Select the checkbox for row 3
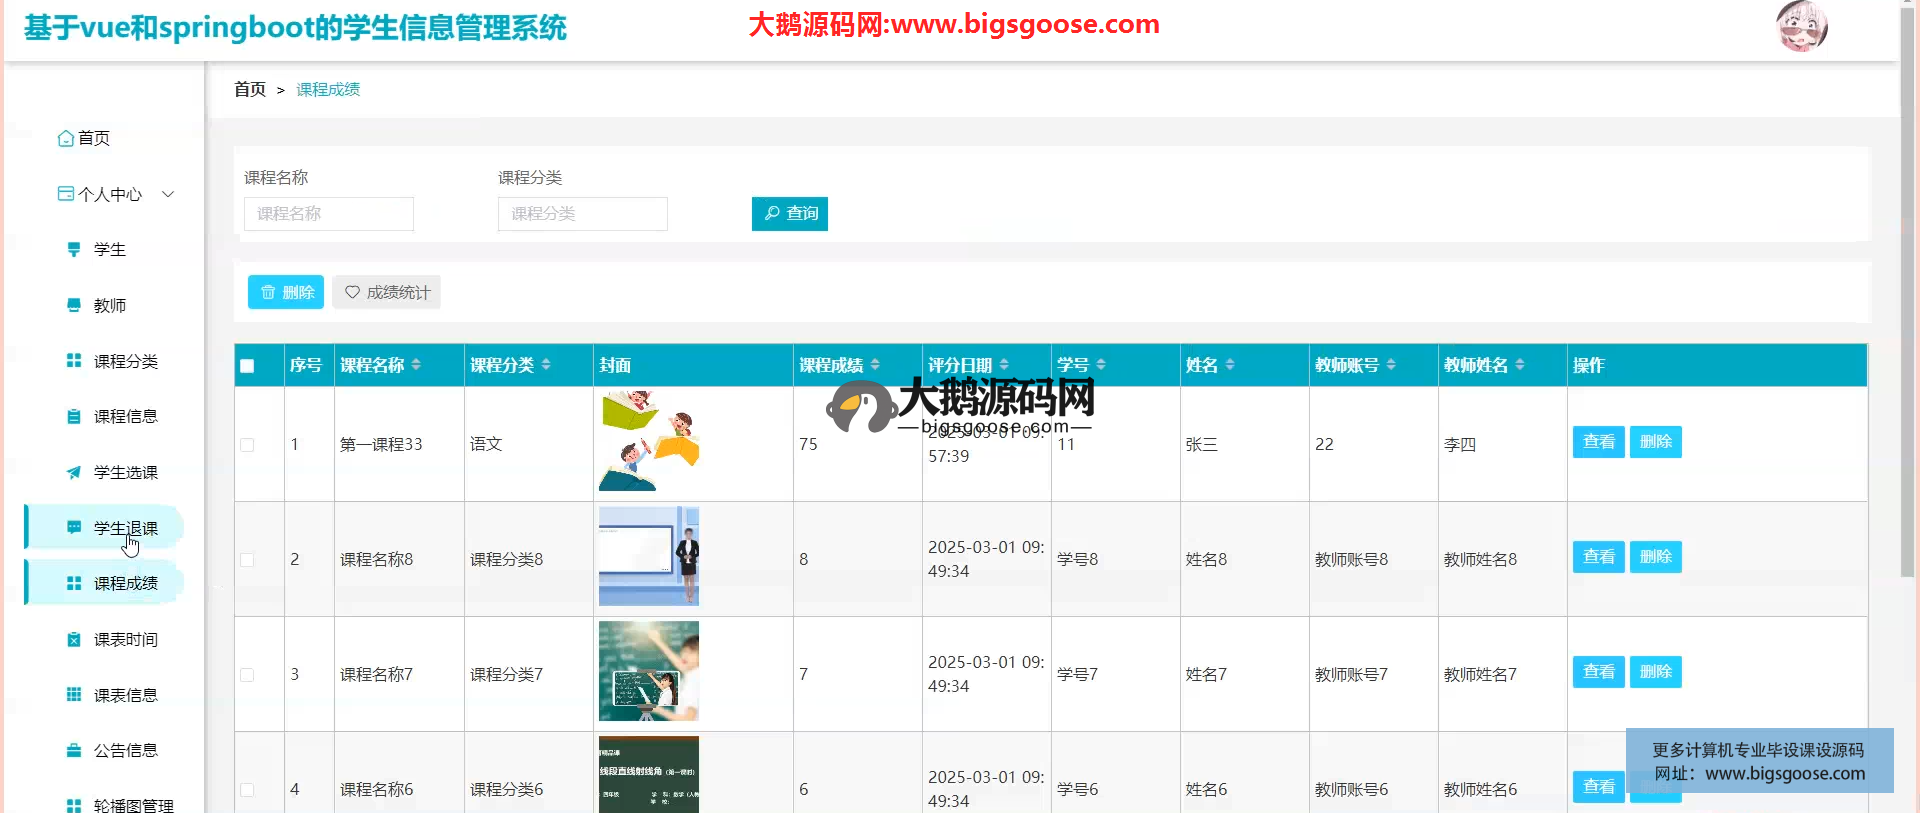The width and height of the screenshot is (1920, 813). (x=247, y=675)
